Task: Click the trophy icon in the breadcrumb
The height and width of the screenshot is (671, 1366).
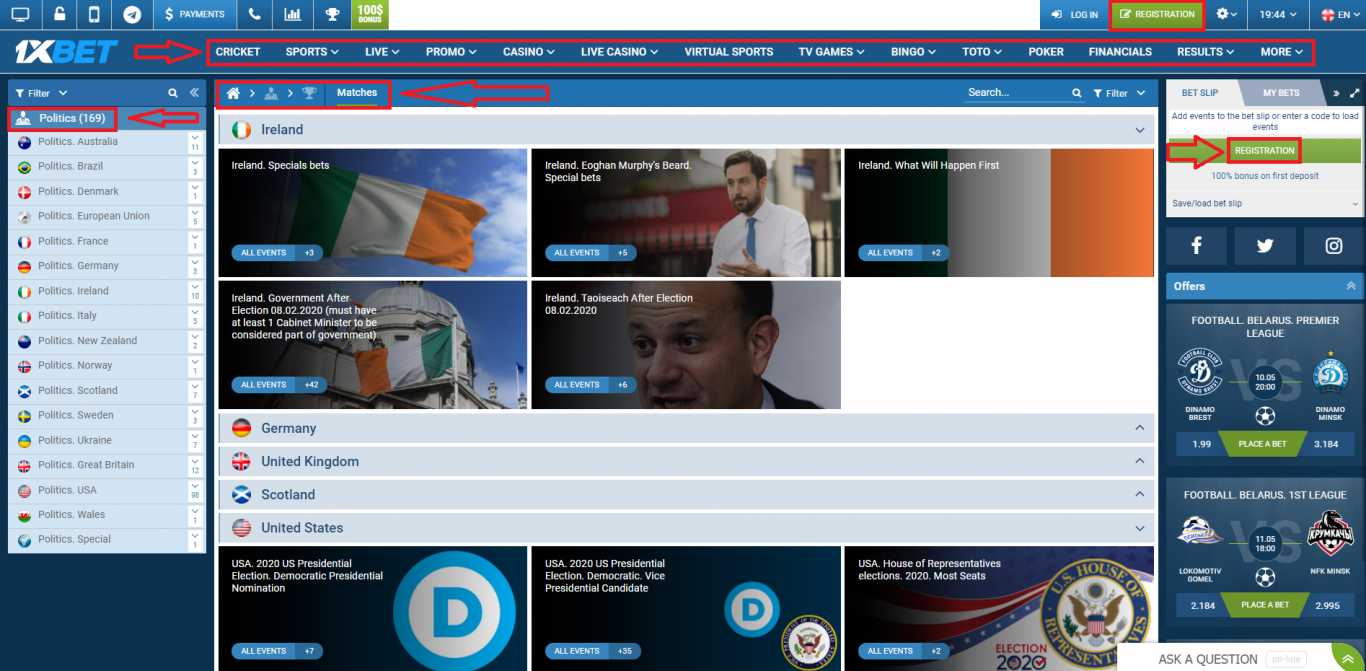Action: (x=309, y=93)
